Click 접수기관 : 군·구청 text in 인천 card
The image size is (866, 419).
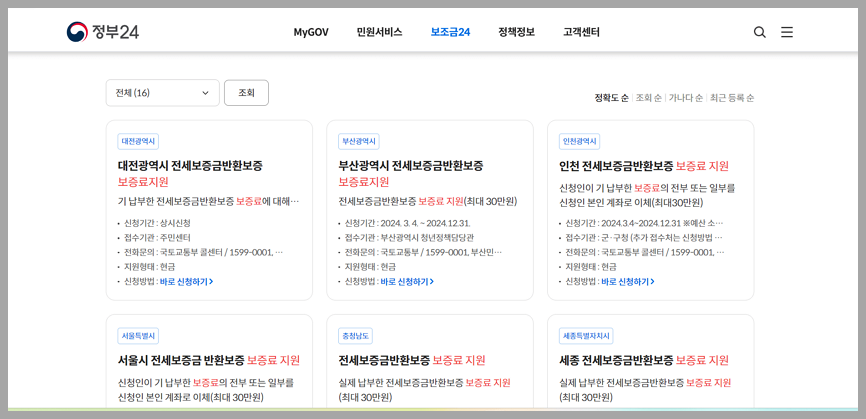coord(644,238)
